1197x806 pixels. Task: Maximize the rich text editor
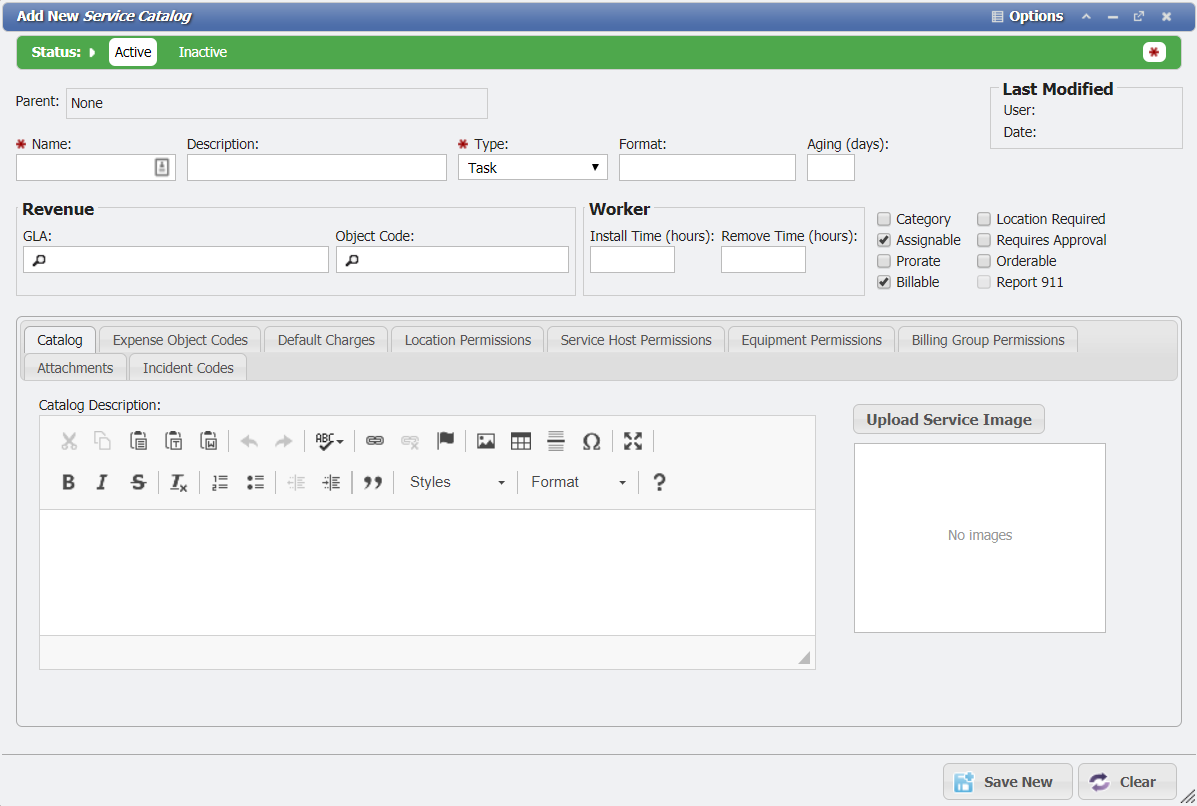click(632, 440)
